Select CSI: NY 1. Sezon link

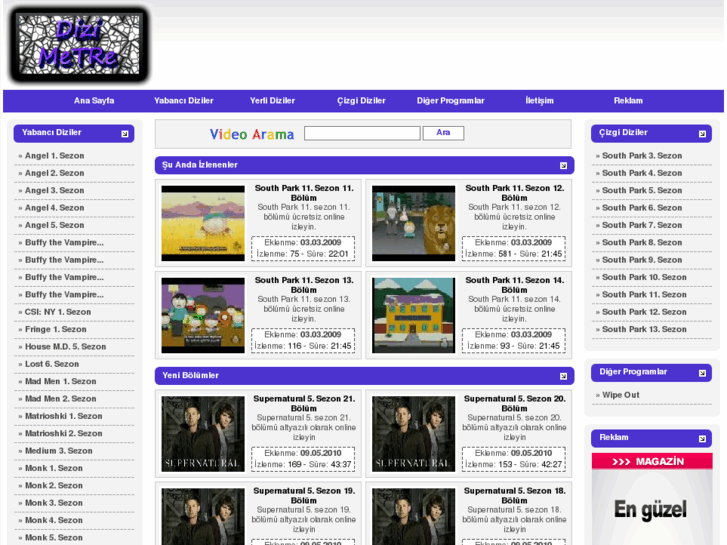click(x=57, y=312)
